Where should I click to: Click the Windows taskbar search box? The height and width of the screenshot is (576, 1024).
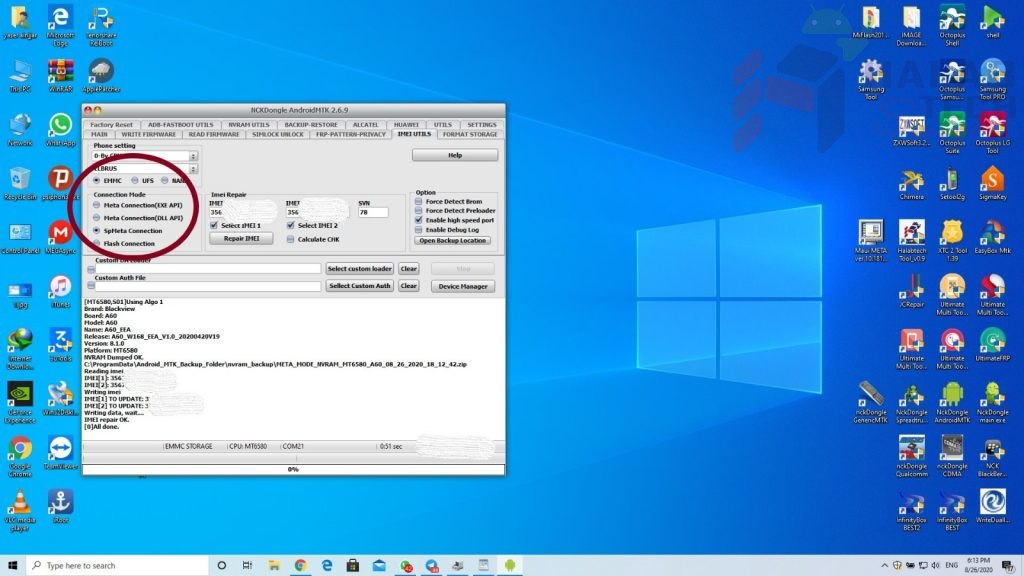(x=117, y=566)
